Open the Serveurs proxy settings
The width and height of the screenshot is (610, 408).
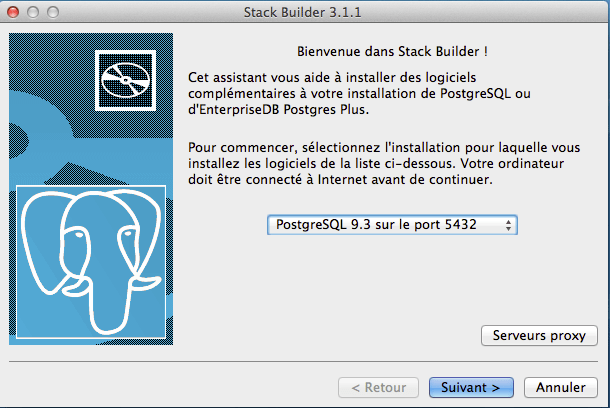click(x=538, y=336)
